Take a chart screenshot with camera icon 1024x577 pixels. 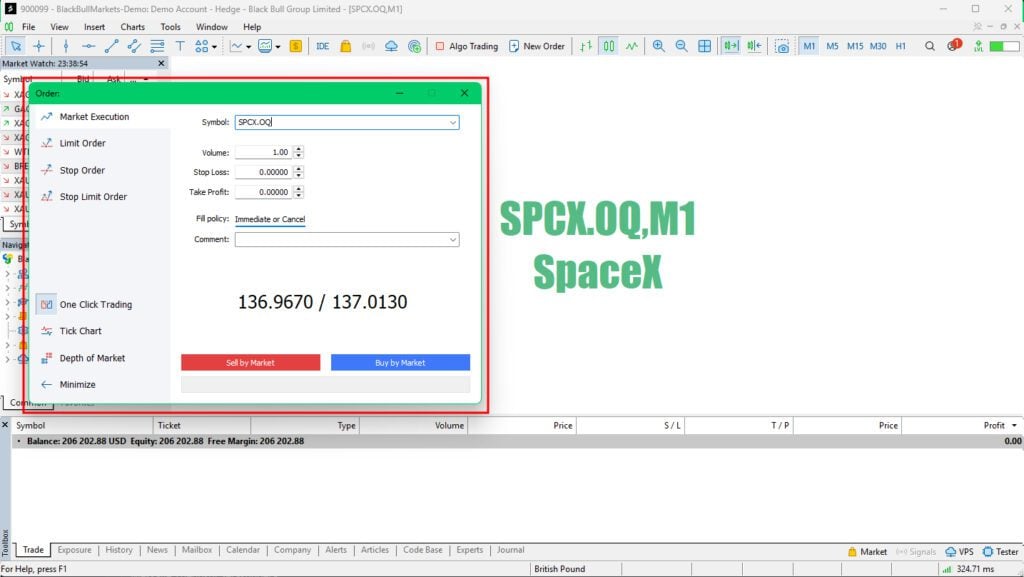[x=782, y=46]
